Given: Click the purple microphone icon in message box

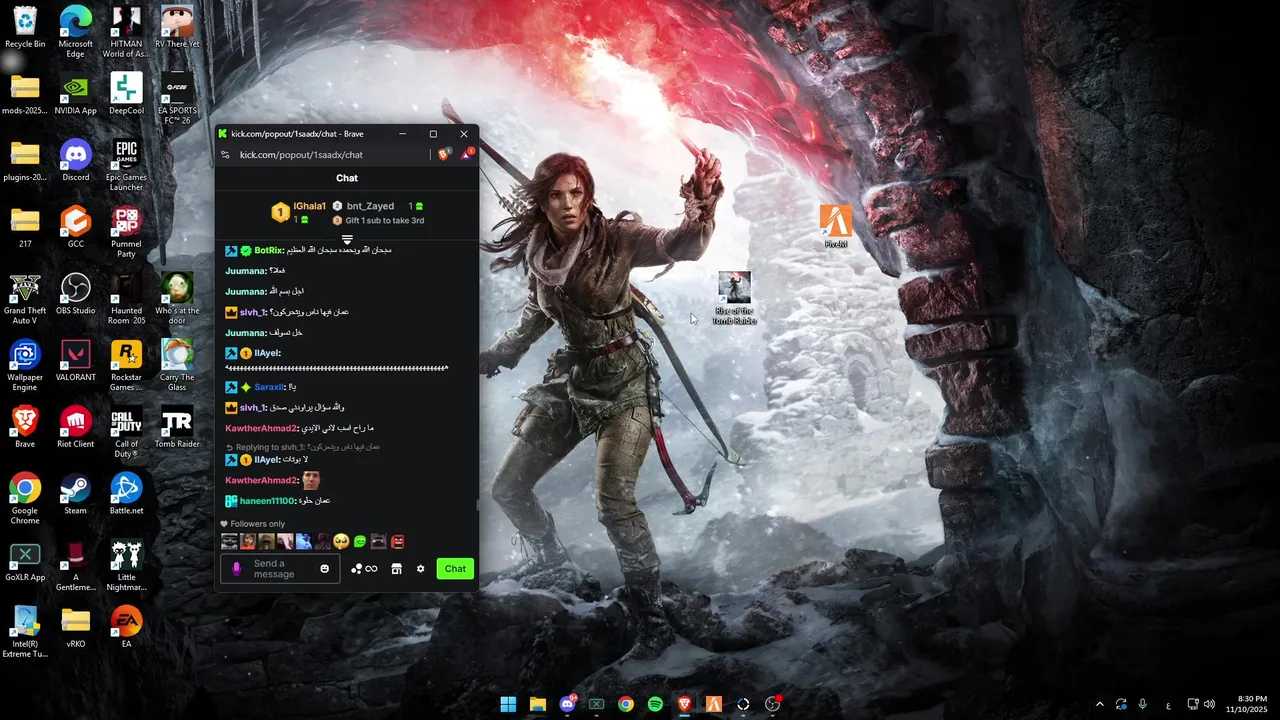Looking at the screenshot, I should coord(237,569).
